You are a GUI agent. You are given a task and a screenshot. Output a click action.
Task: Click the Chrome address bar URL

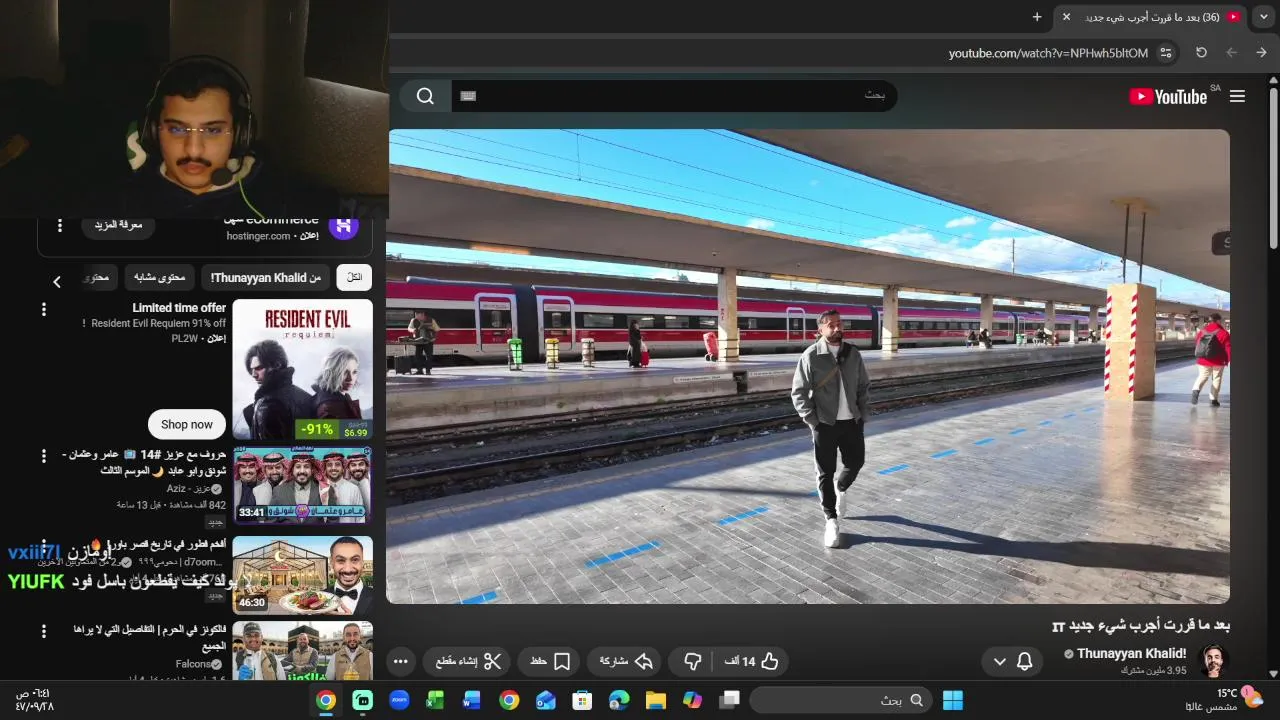pos(1048,53)
